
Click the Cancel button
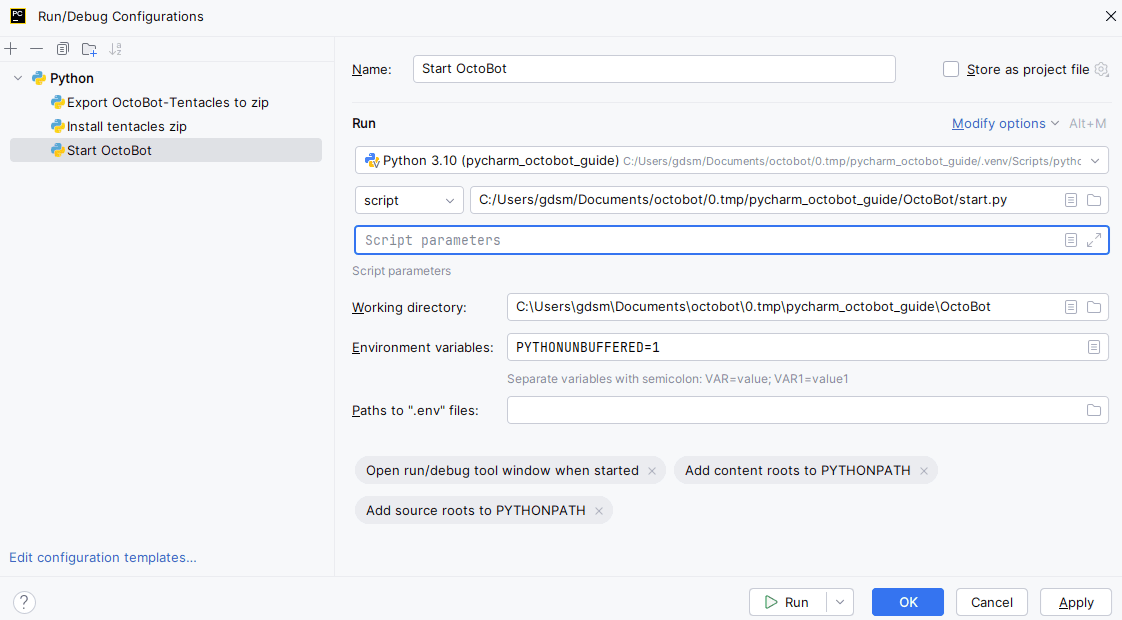(992, 603)
